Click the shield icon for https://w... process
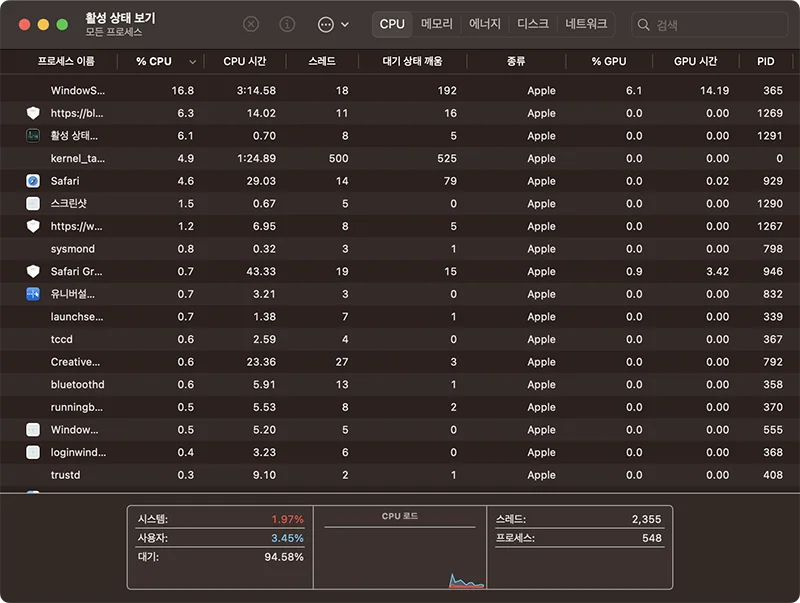This screenshot has width=800, height=603. click(x=33, y=226)
